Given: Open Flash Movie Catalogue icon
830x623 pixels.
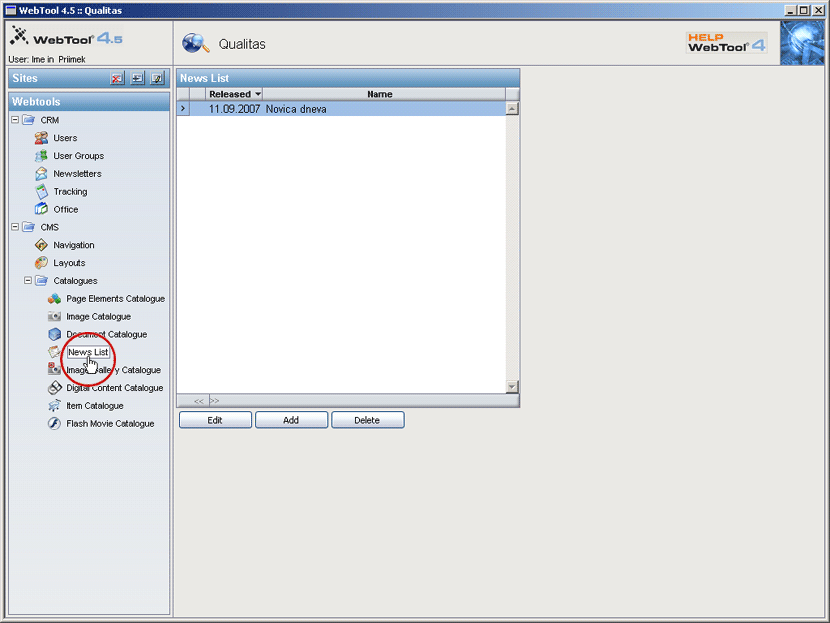Looking at the screenshot, I should point(55,424).
